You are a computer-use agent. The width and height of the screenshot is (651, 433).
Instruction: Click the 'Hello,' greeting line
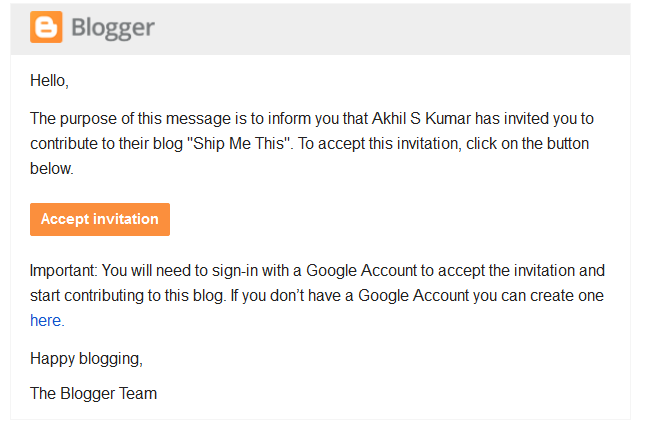click(49, 80)
